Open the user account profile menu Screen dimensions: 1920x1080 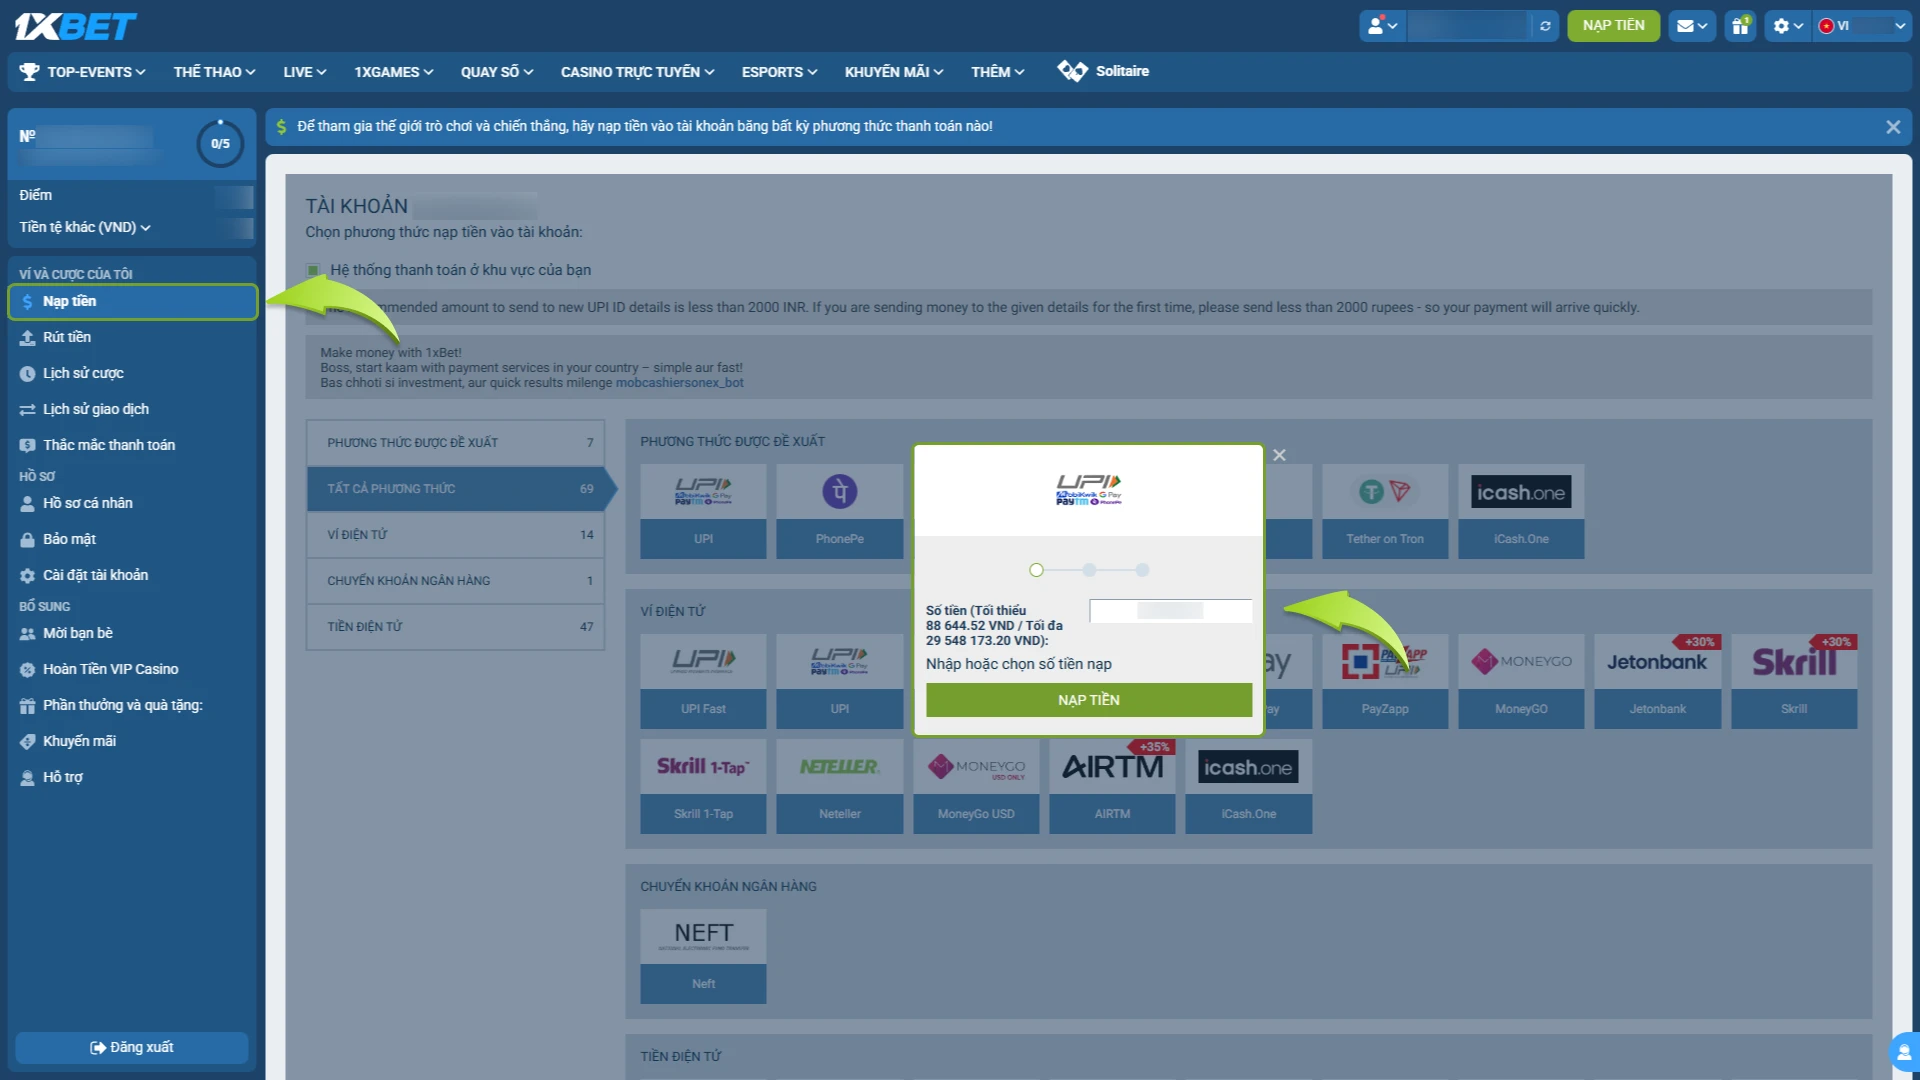point(1382,26)
